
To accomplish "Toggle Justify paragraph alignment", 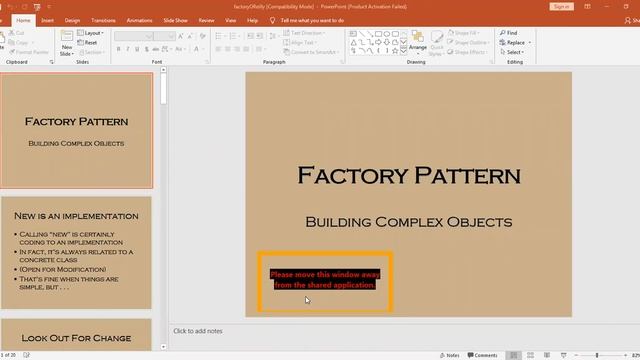I will pyautogui.click(x=246, y=49).
